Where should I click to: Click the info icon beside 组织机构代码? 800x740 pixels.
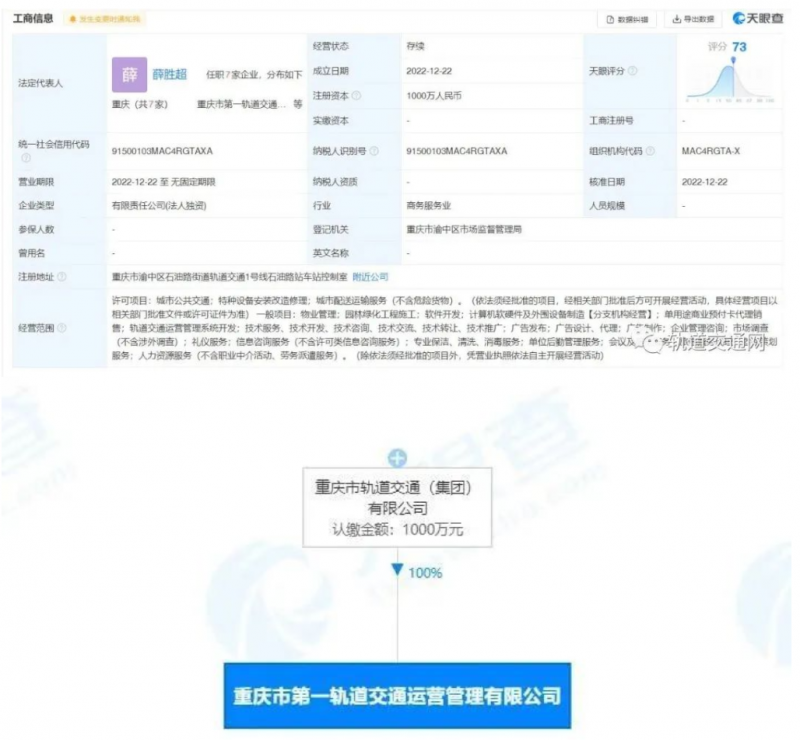click(650, 151)
